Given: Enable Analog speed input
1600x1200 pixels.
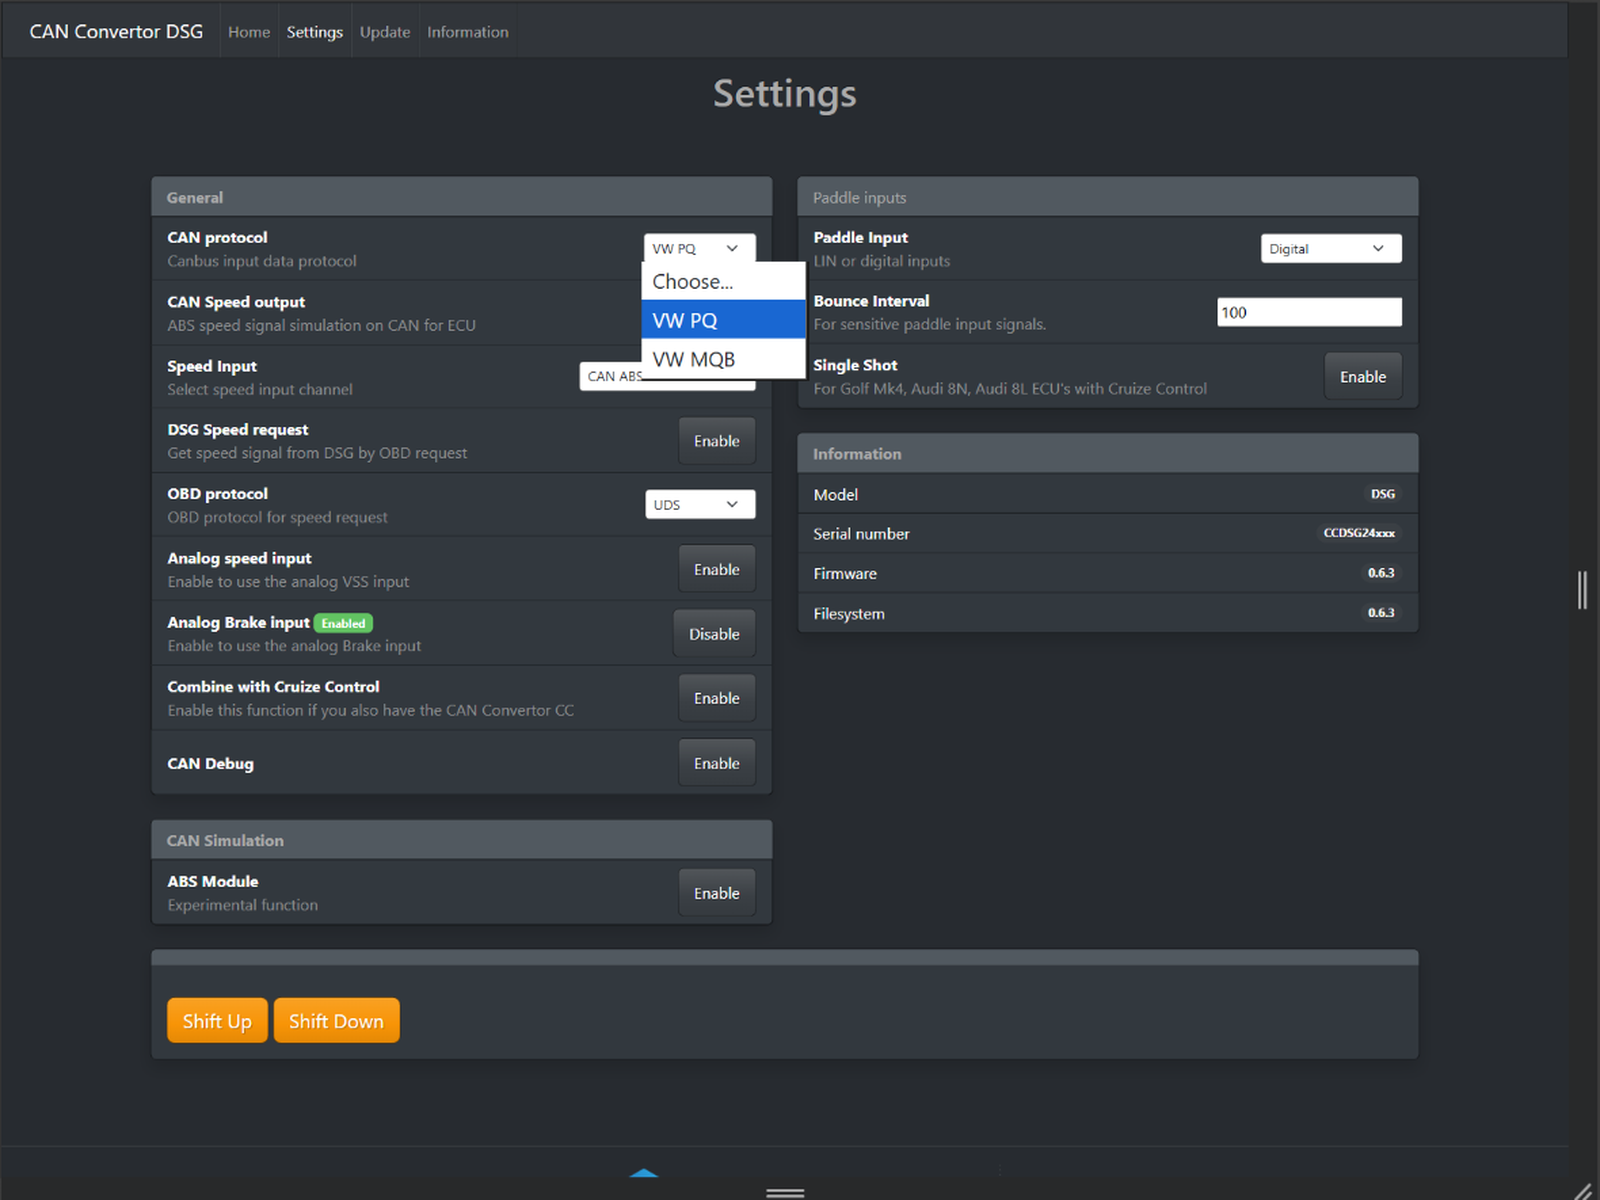Looking at the screenshot, I should coord(716,569).
